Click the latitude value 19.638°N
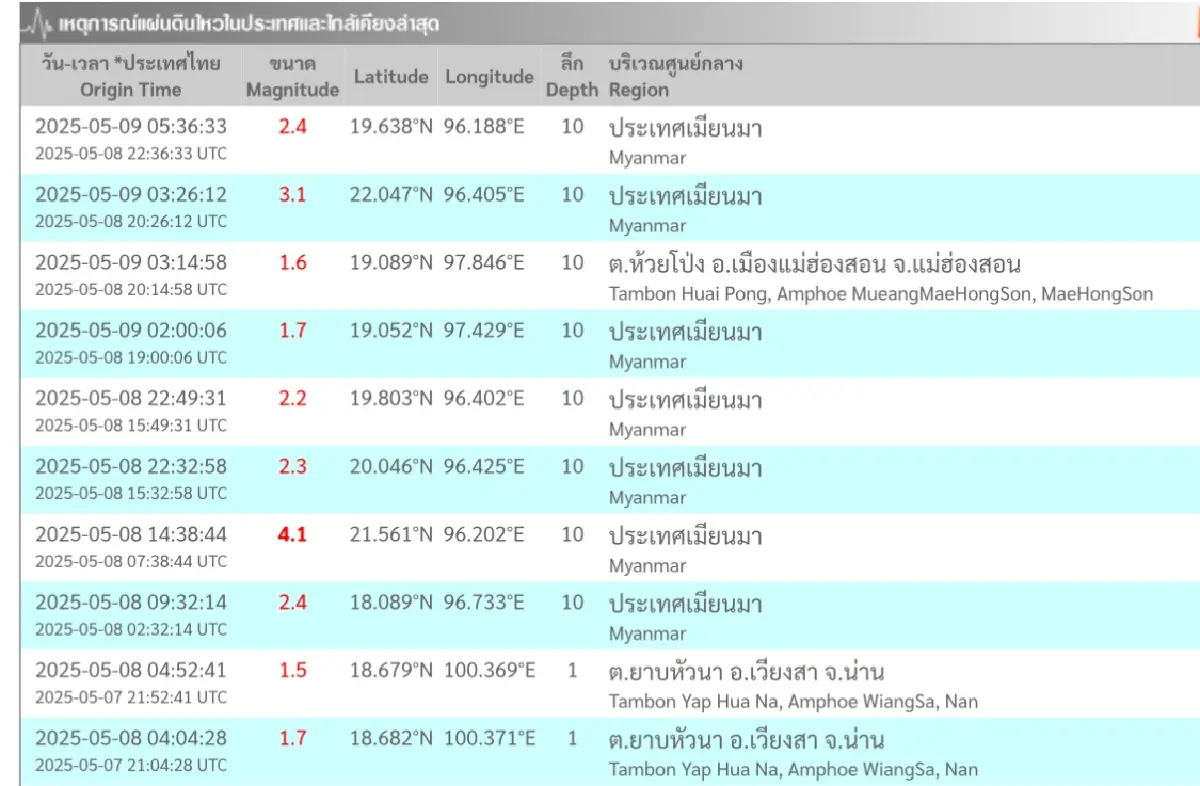The height and width of the screenshot is (786, 1200). (391, 127)
